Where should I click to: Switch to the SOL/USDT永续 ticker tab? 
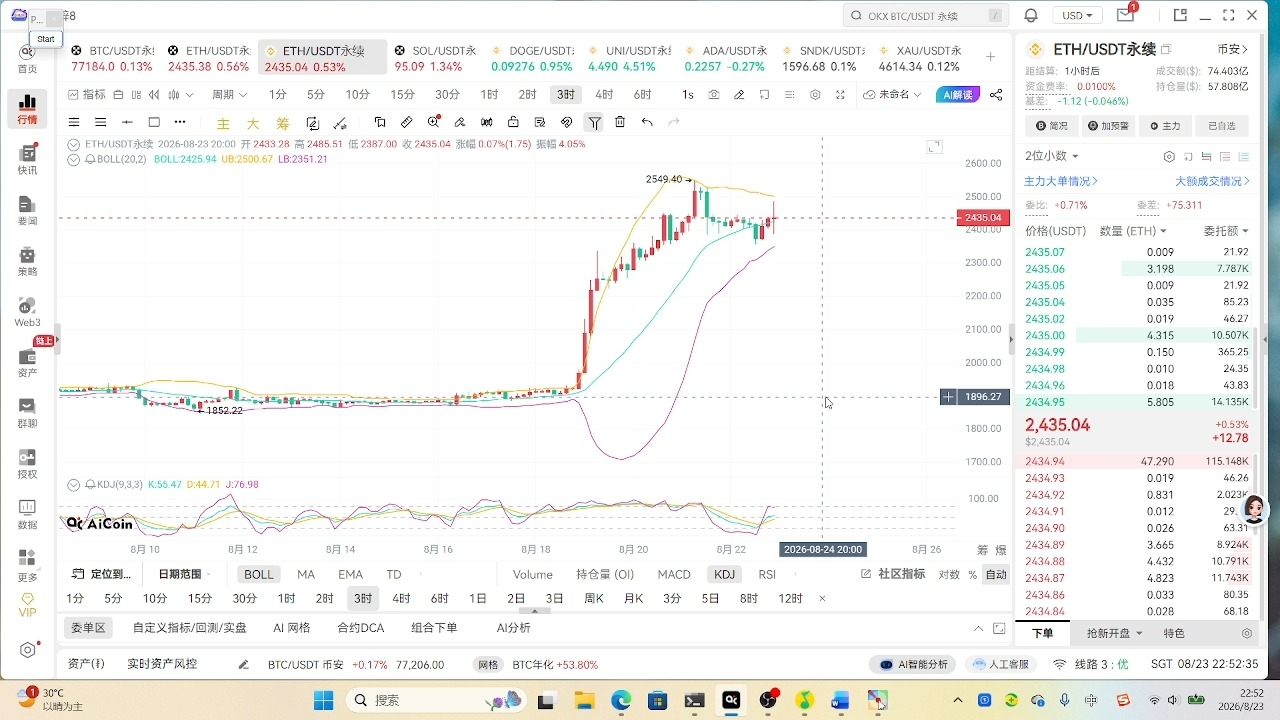click(435, 58)
